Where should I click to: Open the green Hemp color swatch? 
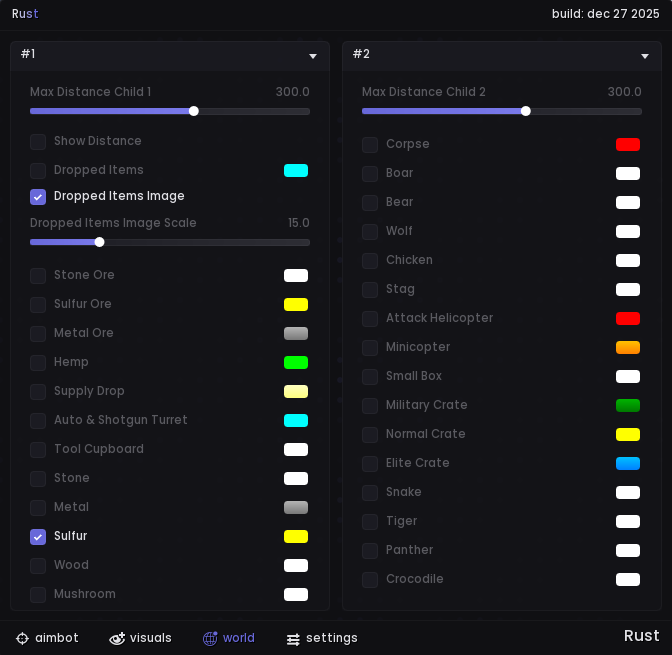tap(296, 363)
